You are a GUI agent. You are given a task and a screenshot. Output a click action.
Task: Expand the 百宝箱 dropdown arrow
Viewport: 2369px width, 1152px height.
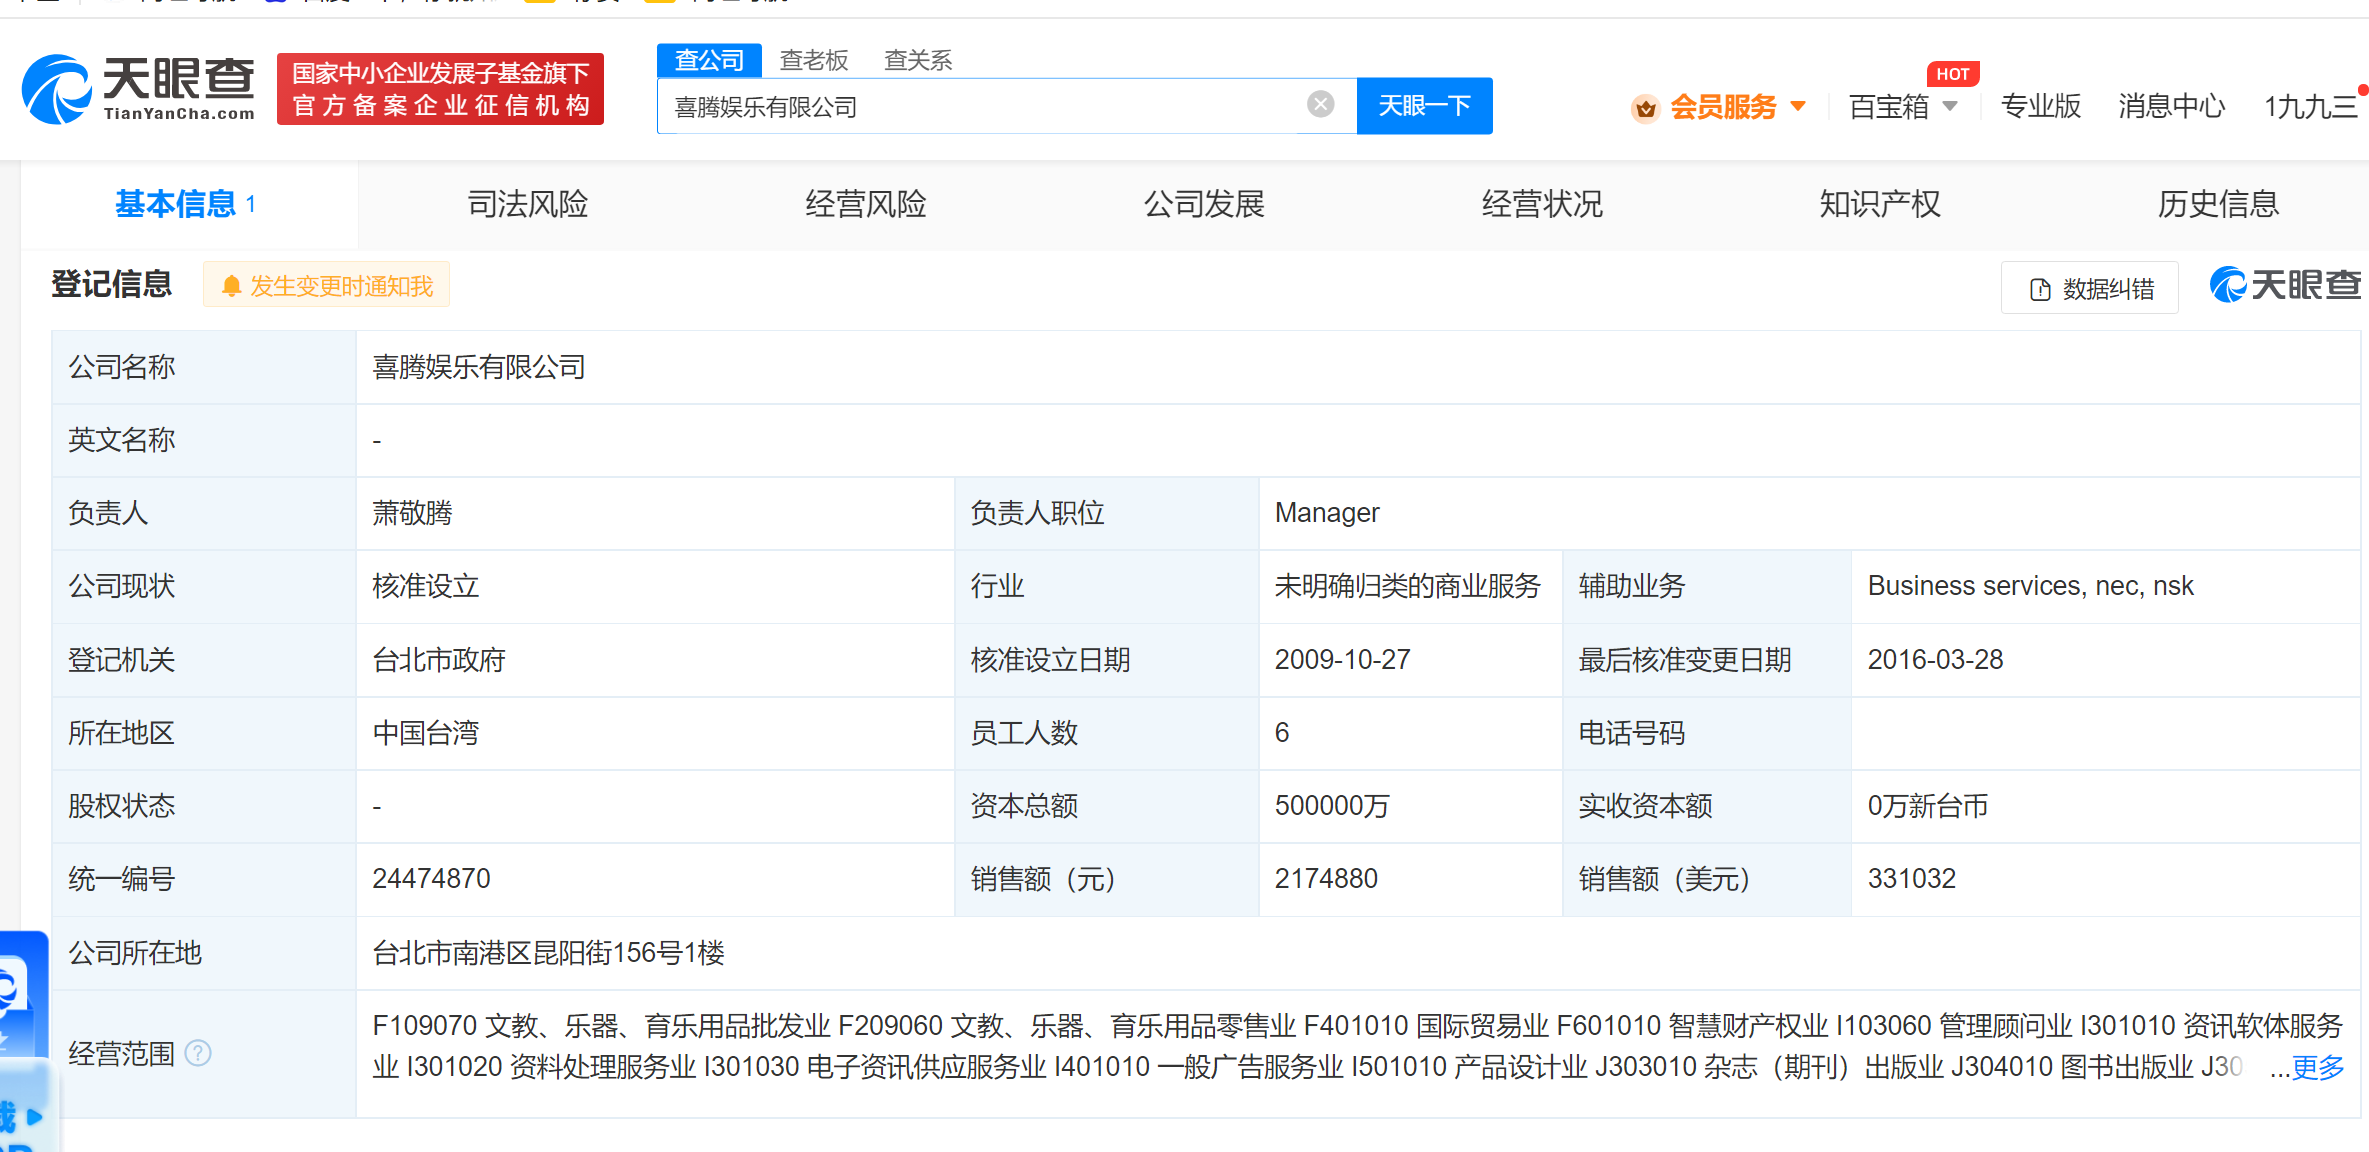[x=1950, y=106]
